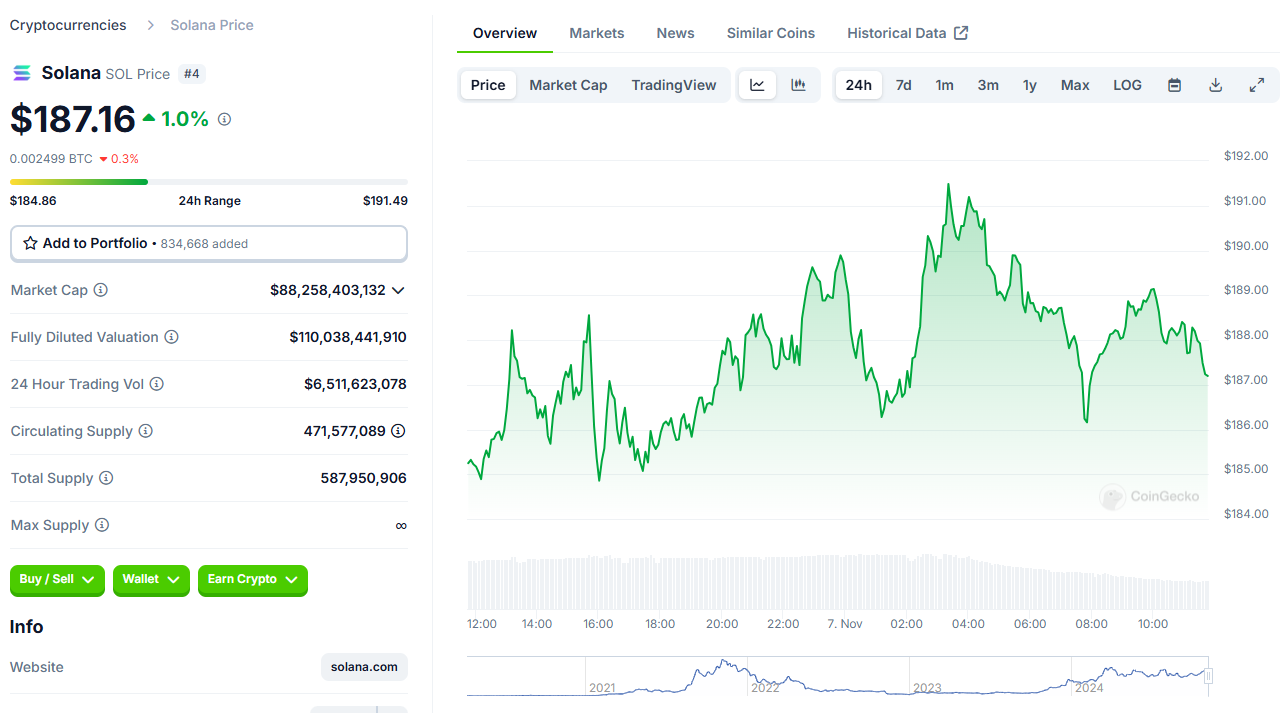This screenshot has width=1286, height=717.
Task: Click the $110,038,441,910 valuation value
Action: pos(348,337)
